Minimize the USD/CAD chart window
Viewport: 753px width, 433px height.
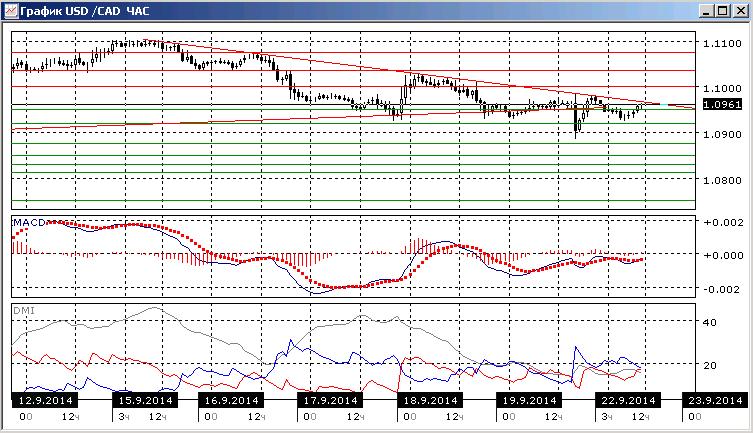[705, 11]
